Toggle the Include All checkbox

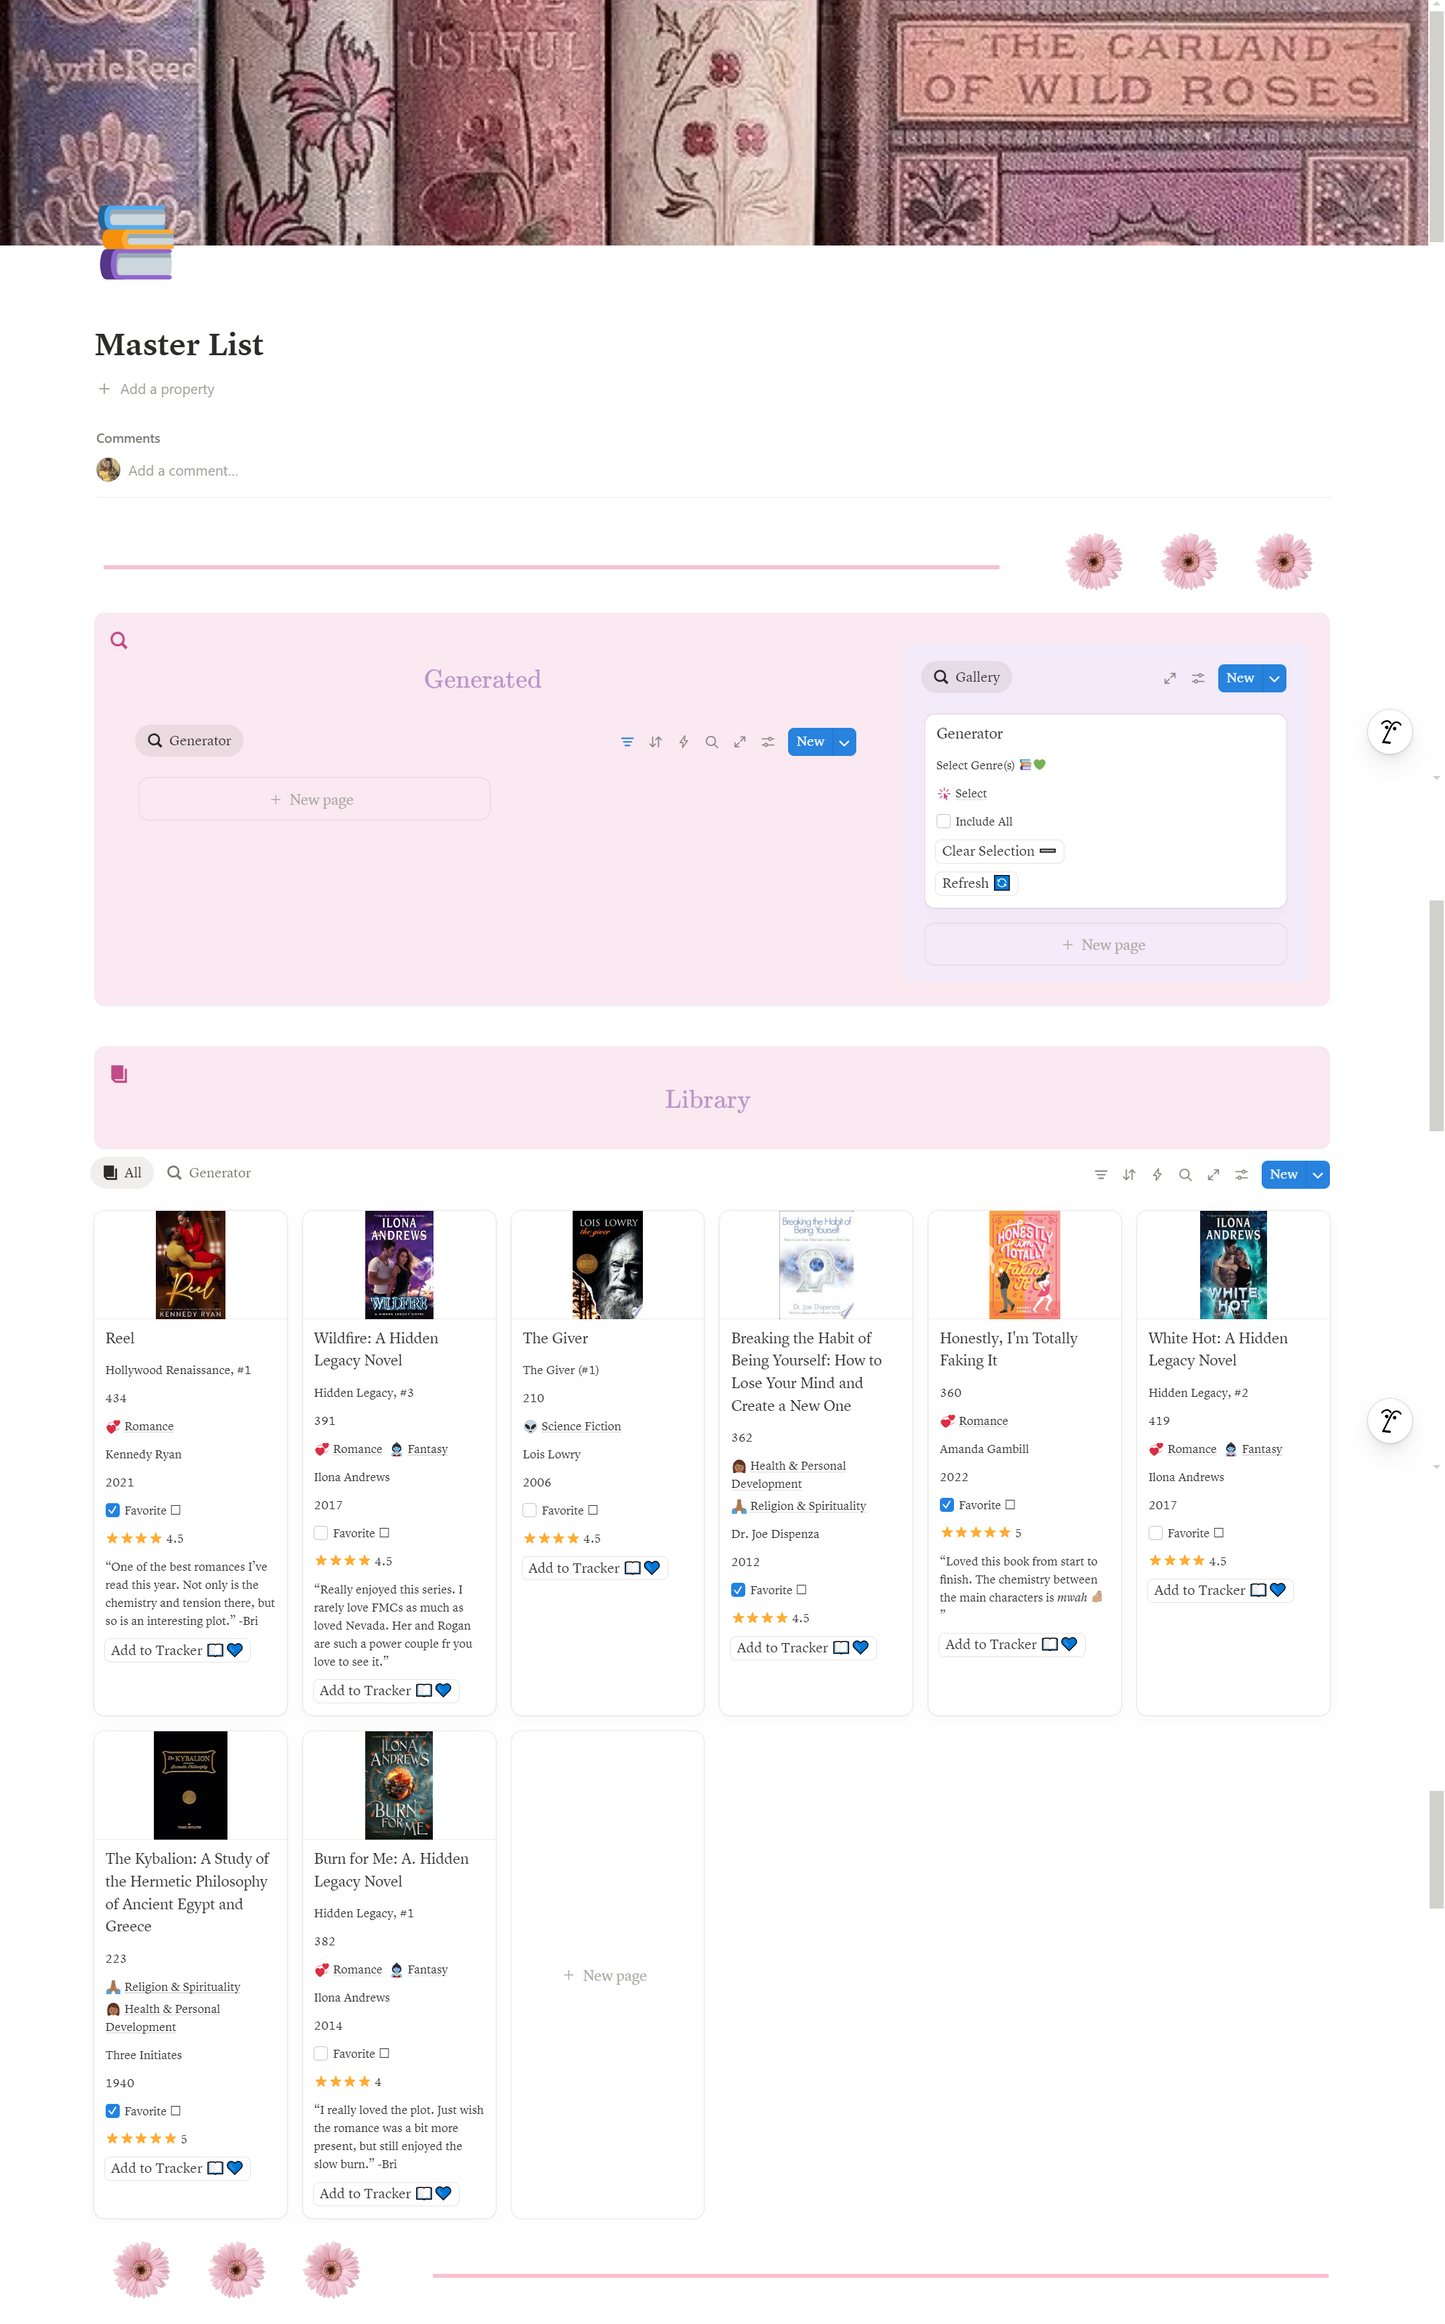tap(943, 821)
